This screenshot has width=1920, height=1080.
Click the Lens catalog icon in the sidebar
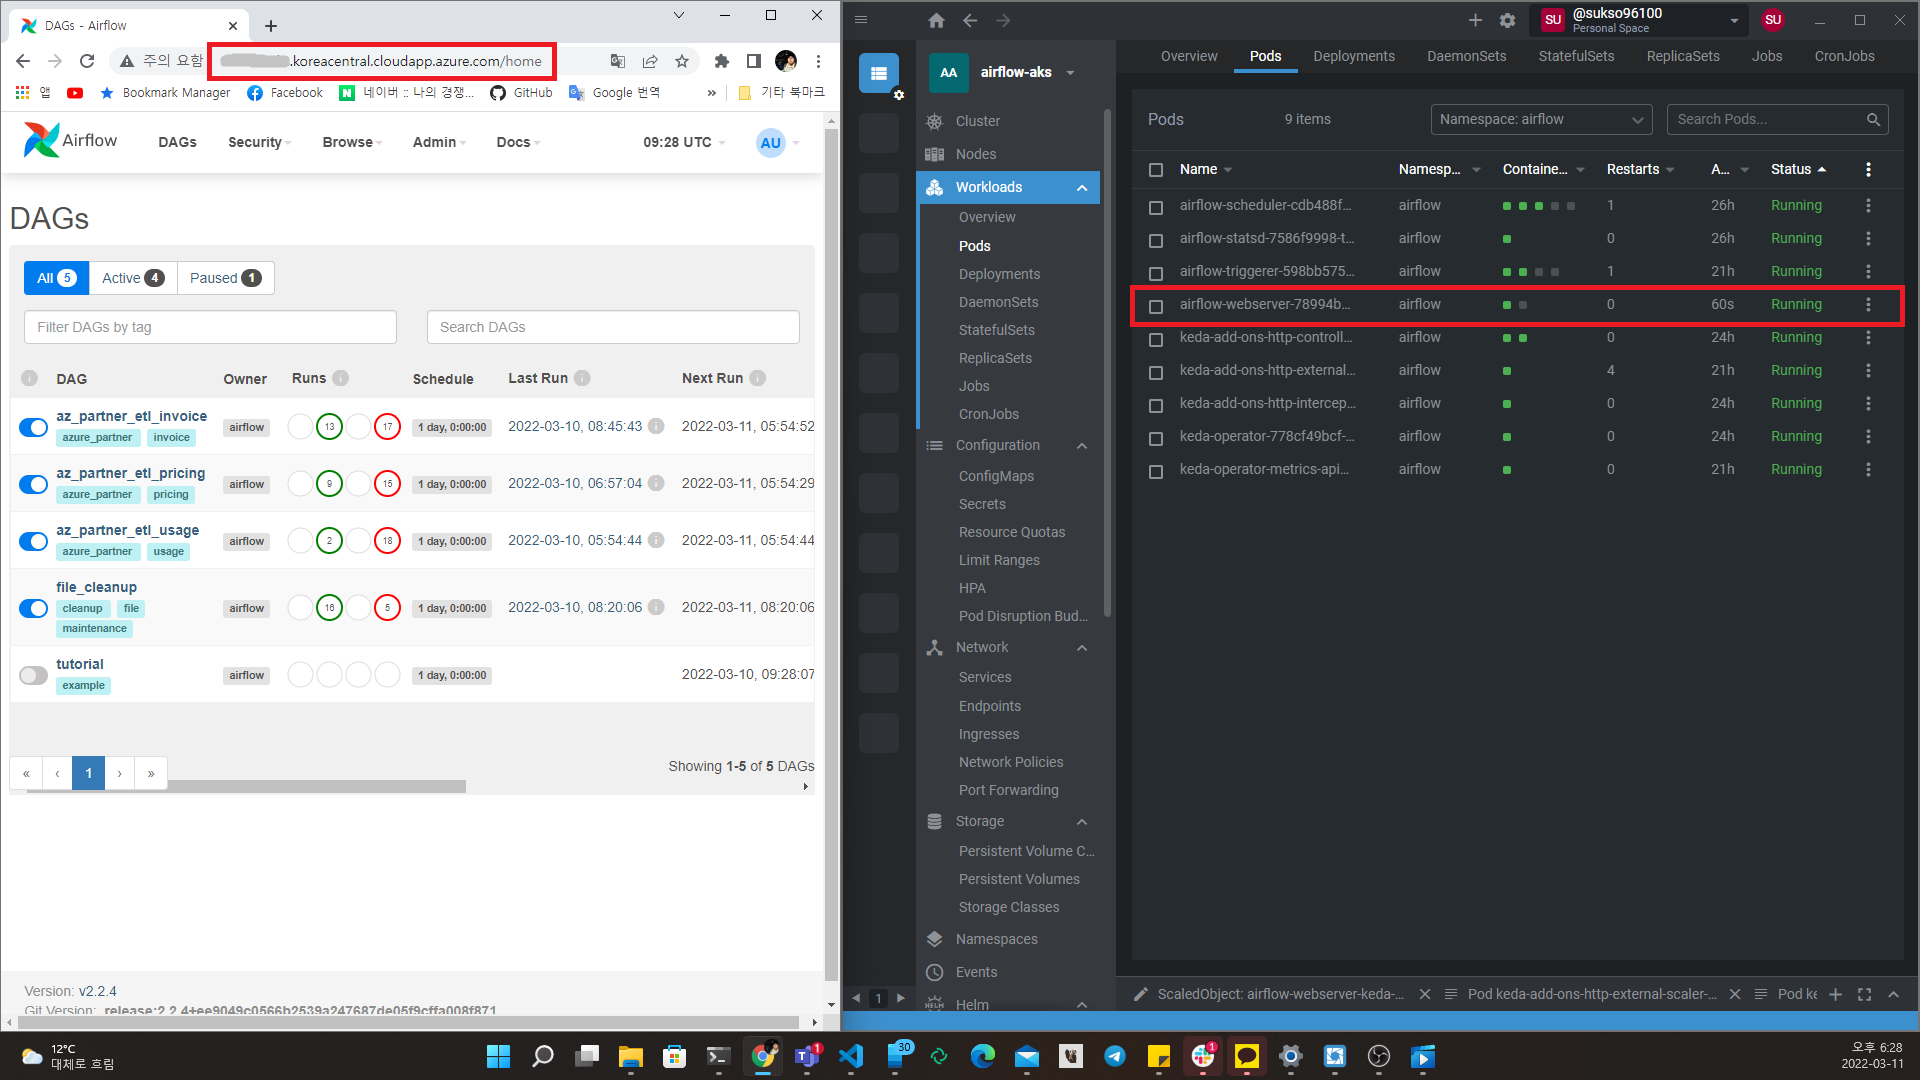tap(879, 73)
